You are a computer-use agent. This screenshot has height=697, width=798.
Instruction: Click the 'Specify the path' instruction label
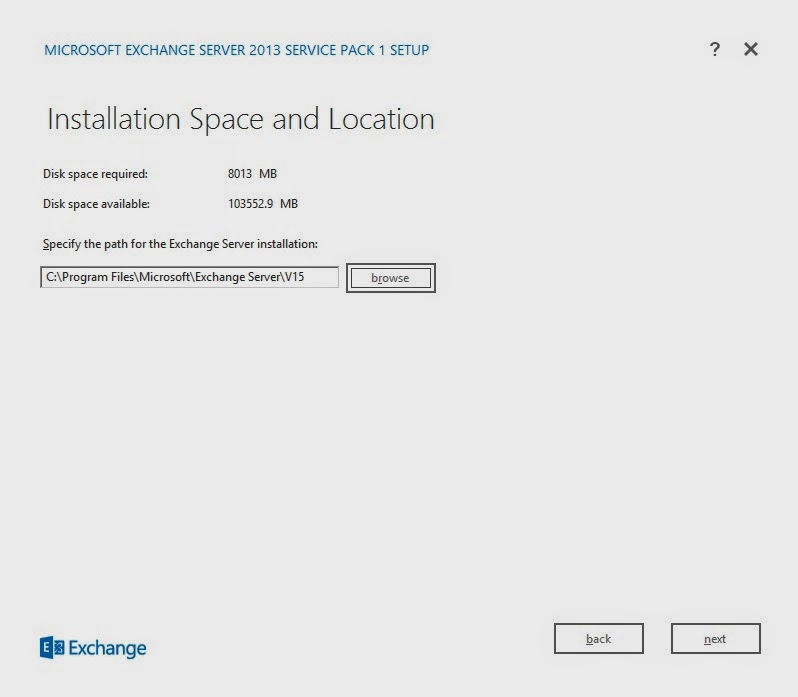pyautogui.click(x=180, y=244)
